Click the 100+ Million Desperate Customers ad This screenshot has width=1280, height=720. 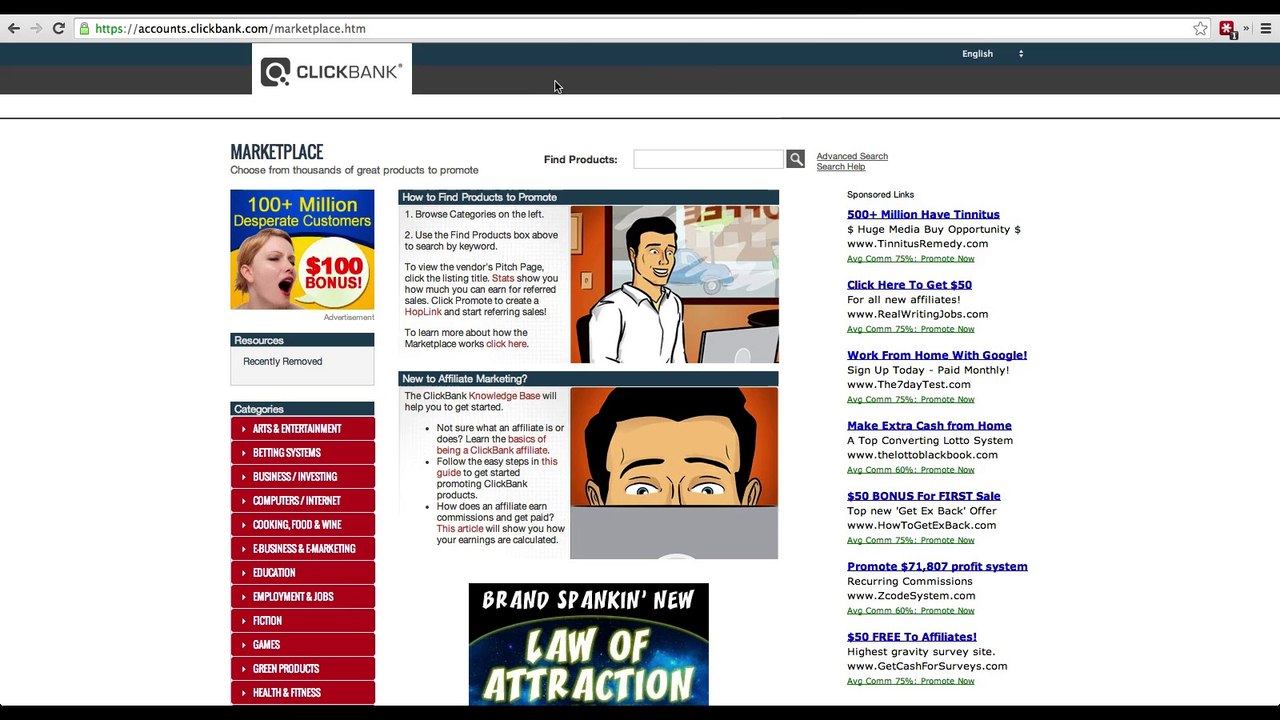click(302, 250)
